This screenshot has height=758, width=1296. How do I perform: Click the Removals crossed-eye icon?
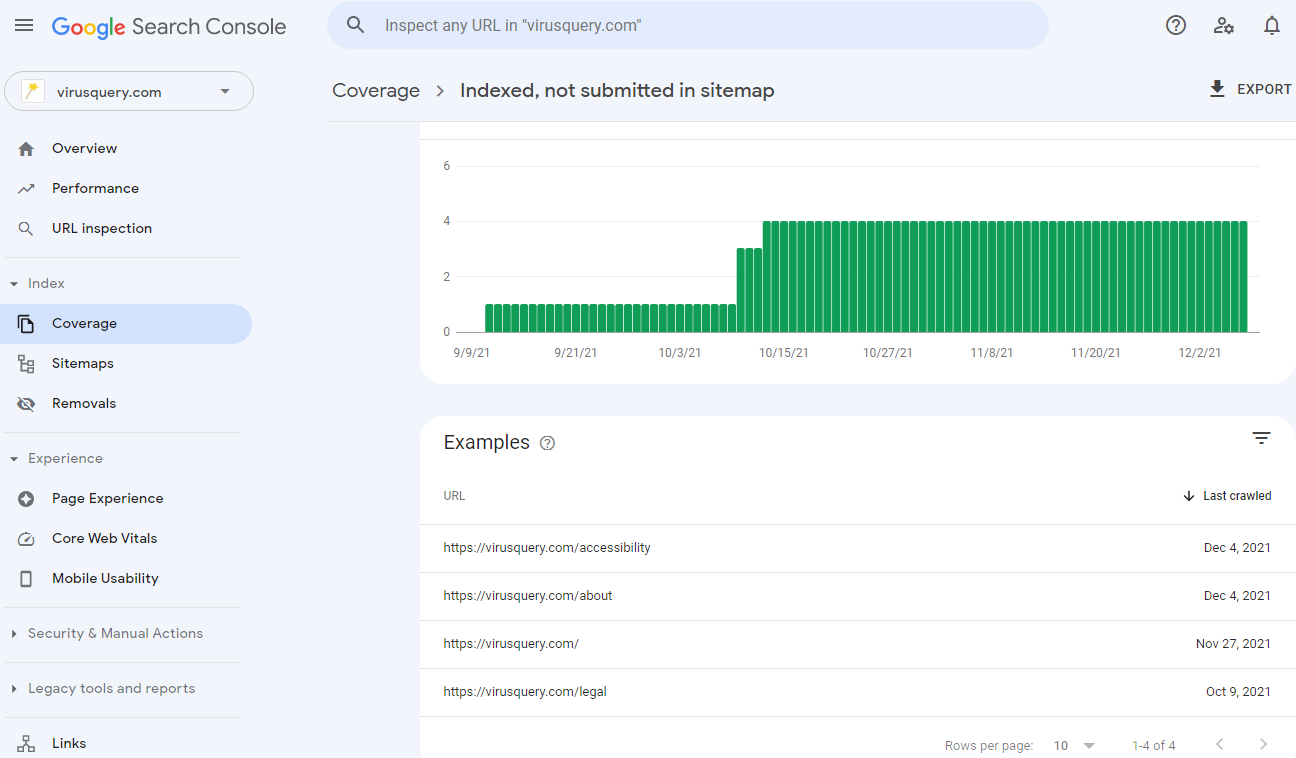pos(26,404)
